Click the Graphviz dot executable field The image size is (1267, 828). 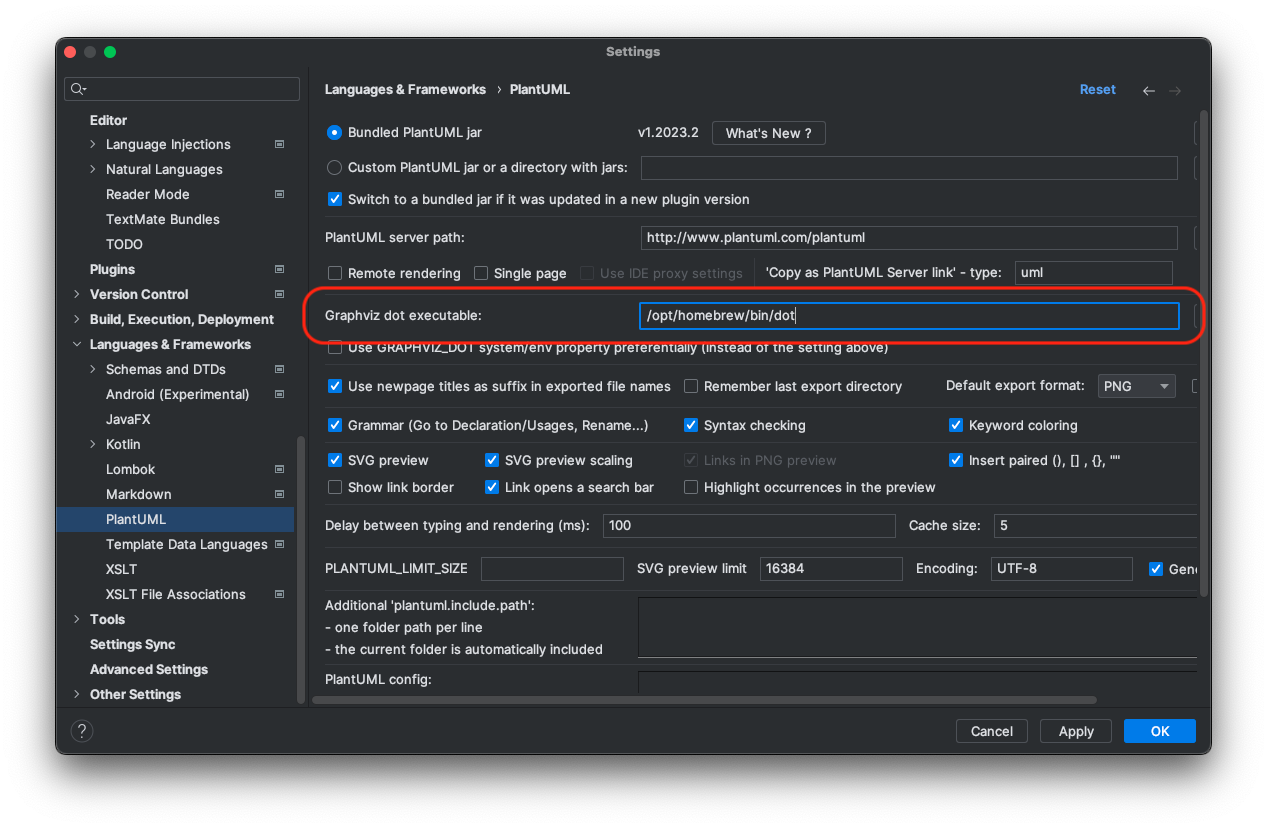[x=909, y=316]
